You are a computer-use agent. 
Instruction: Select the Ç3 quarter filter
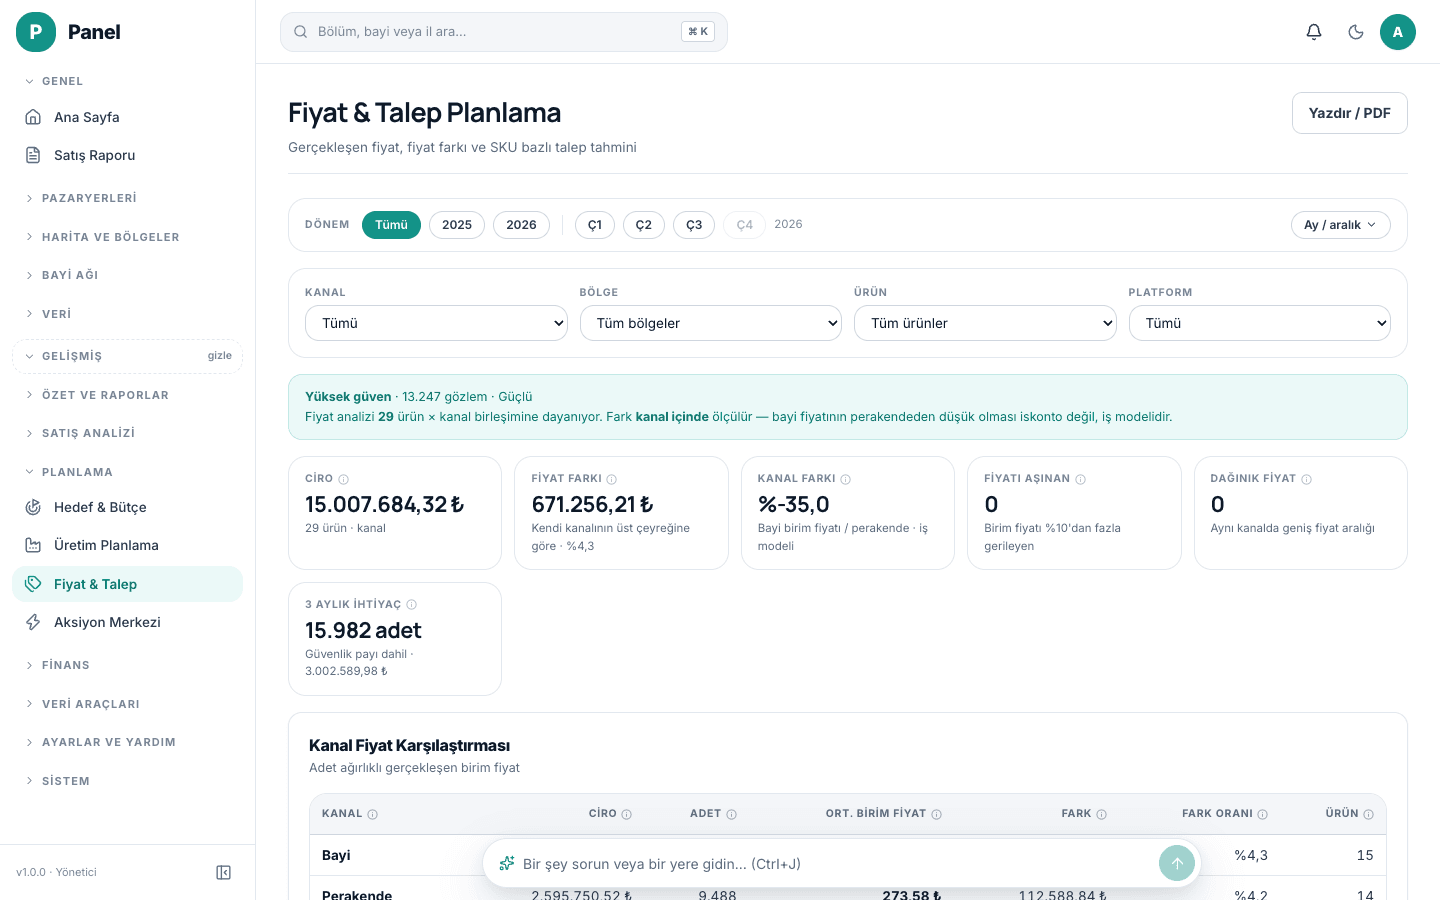pos(694,225)
